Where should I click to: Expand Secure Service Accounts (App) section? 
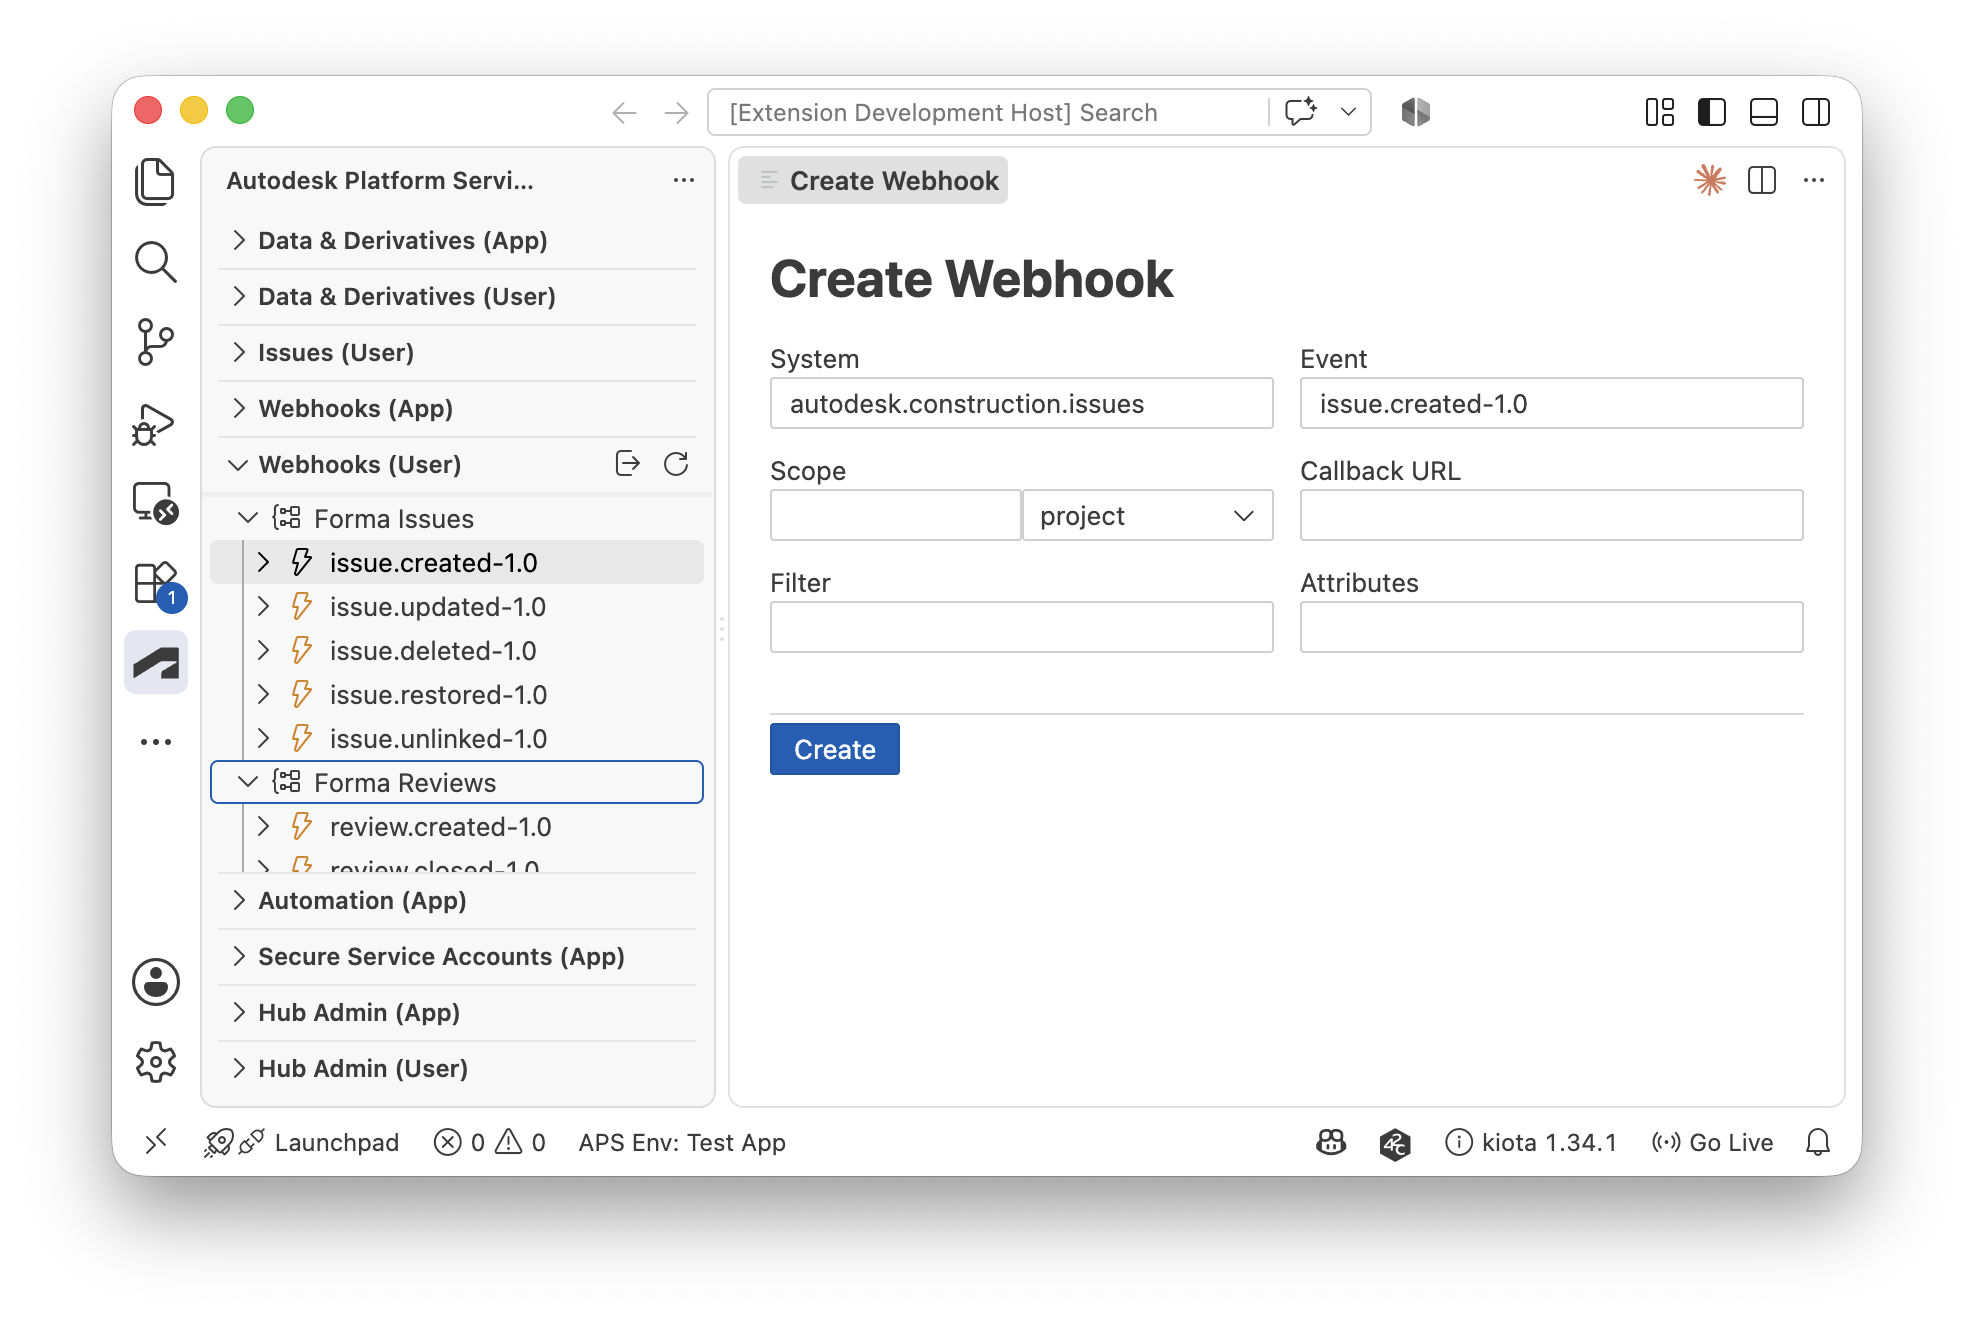point(457,957)
